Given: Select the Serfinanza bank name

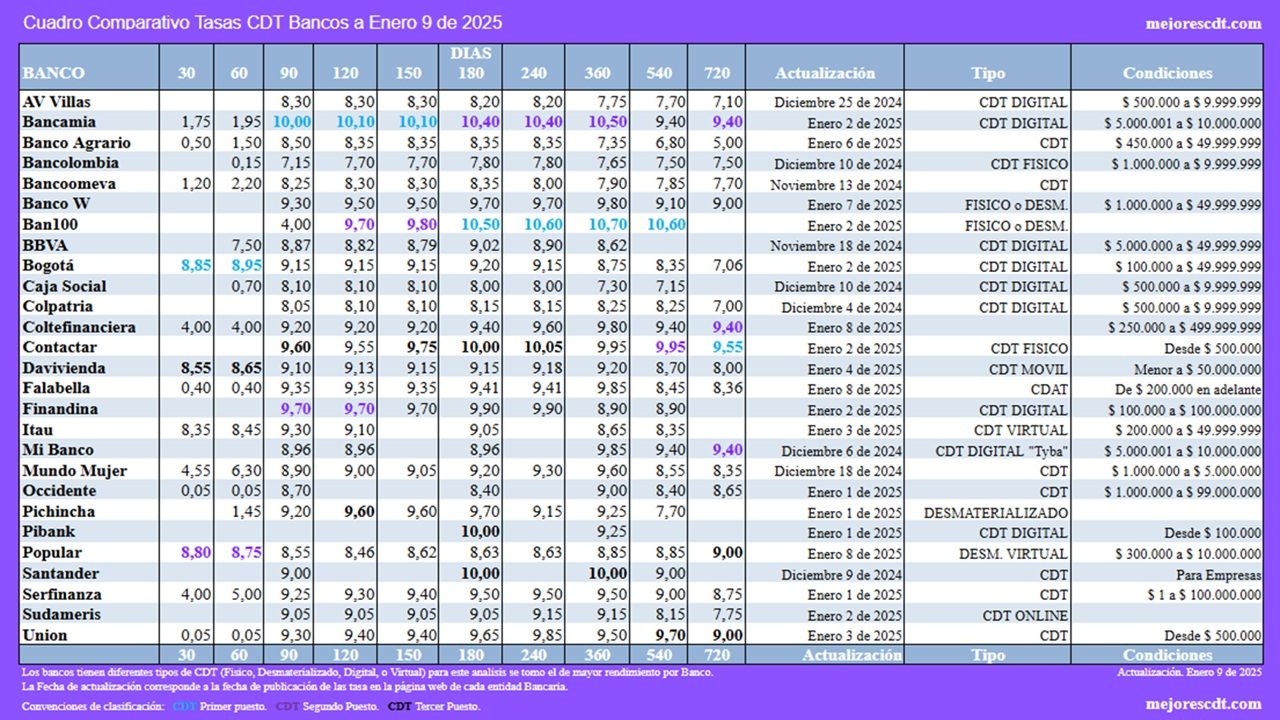Looking at the screenshot, I should 63,594.
